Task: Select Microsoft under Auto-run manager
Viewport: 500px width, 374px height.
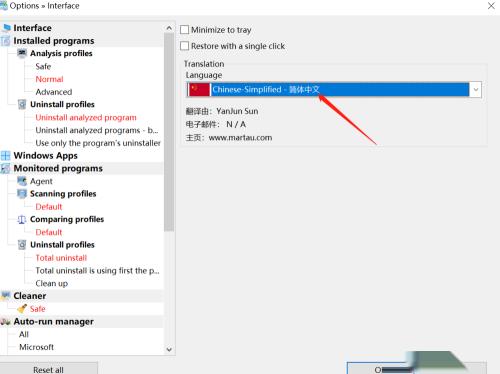Action: tap(36, 347)
